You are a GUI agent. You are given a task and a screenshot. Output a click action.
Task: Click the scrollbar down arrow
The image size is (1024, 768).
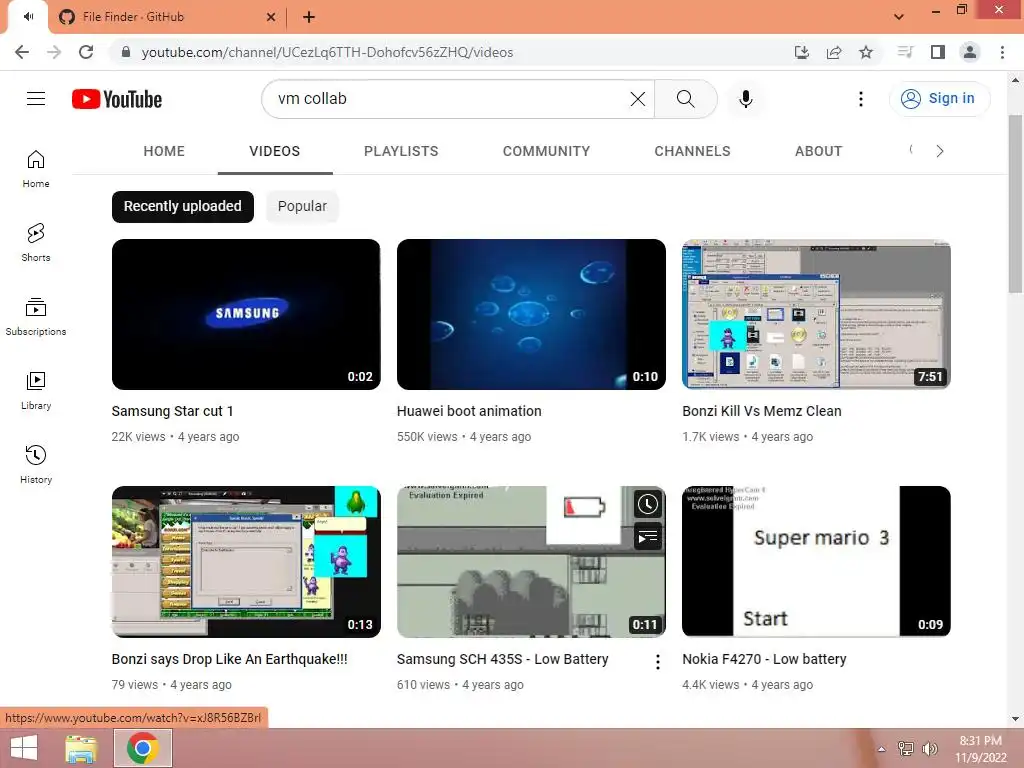[x=1015, y=719]
